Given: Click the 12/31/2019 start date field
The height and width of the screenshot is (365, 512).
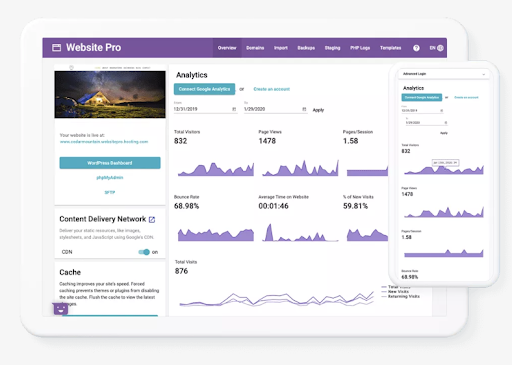Looking at the screenshot, I should pos(205,109).
